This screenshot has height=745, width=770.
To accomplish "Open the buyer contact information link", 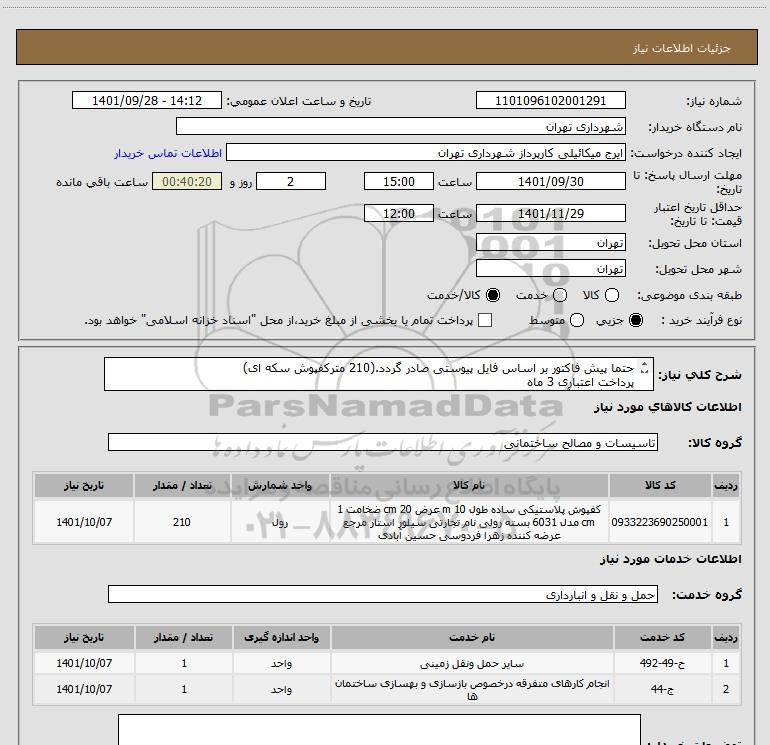I will pyautogui.click(x=168, y=153).
